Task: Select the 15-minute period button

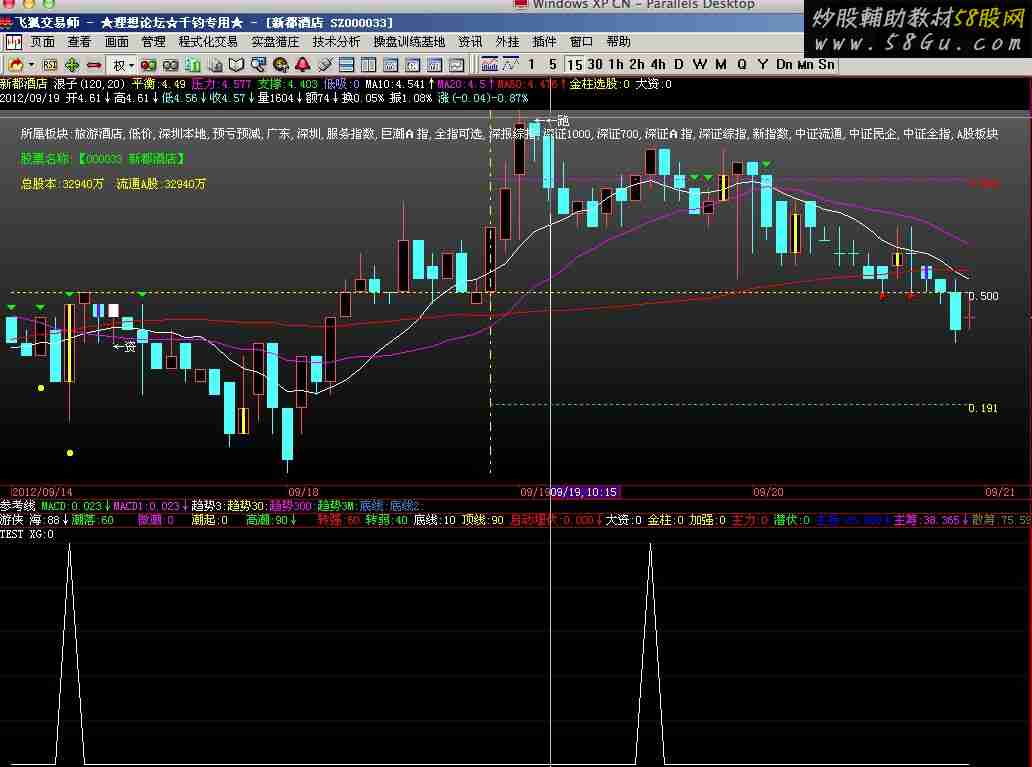Action: (575, 65)
